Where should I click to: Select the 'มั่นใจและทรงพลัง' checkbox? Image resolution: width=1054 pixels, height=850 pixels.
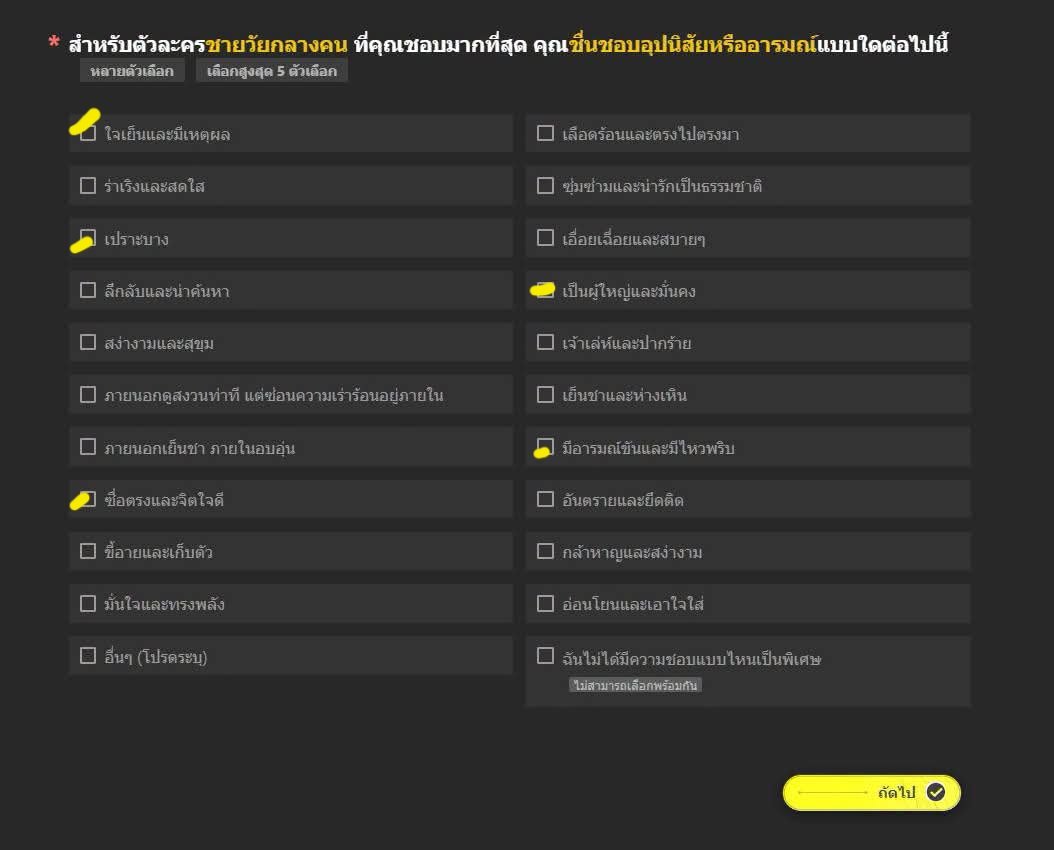(88, 603)
